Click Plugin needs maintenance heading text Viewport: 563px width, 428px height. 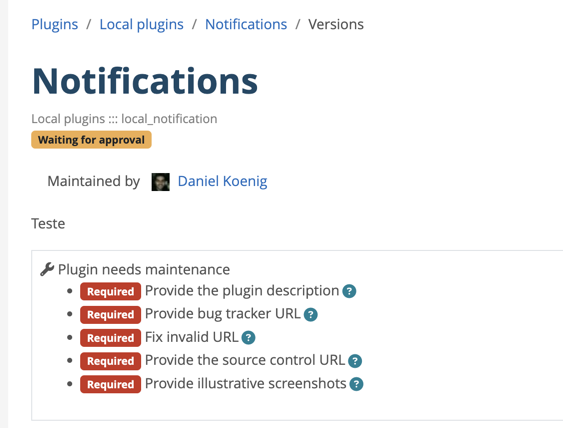(x=144, y=270)
